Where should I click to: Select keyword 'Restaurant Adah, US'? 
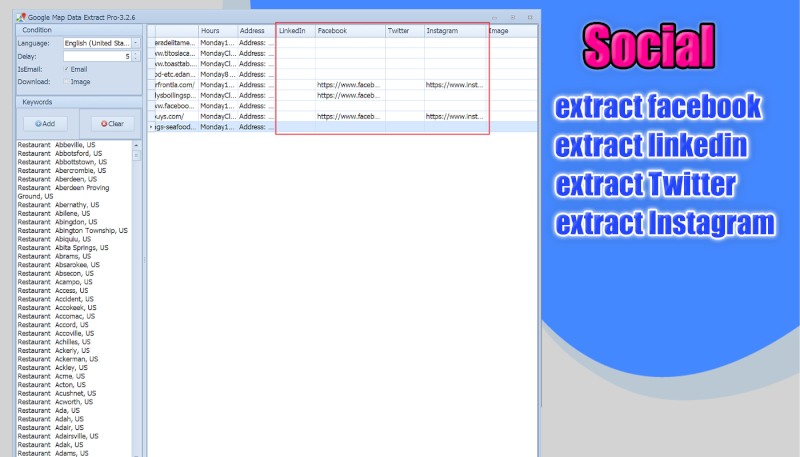(x=51, y=419)
